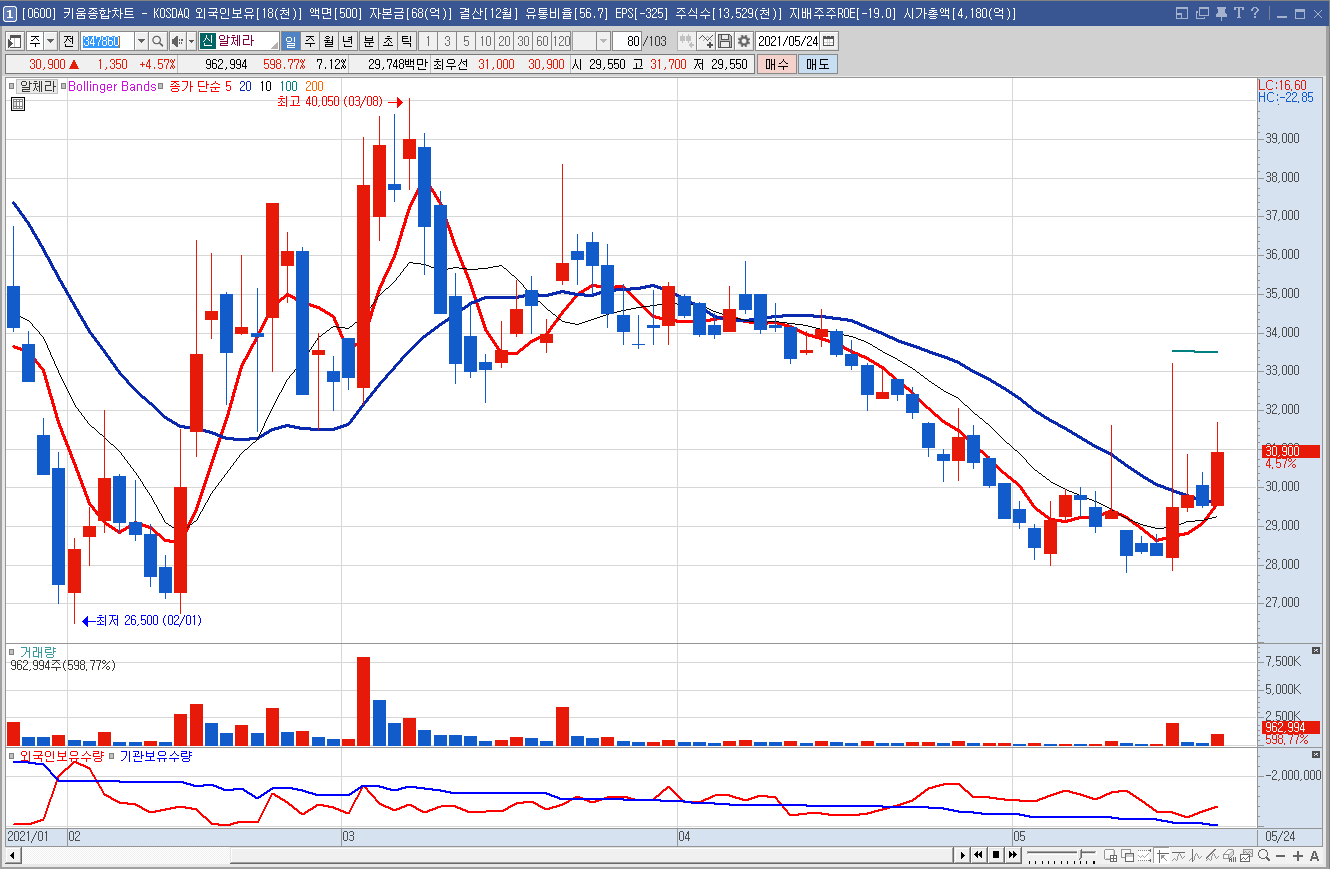Click the horizontal chart scrollbar left arrow
The height and width of the screenshot is (869, 1330).
pyautogui.click(x=13, y=855)
